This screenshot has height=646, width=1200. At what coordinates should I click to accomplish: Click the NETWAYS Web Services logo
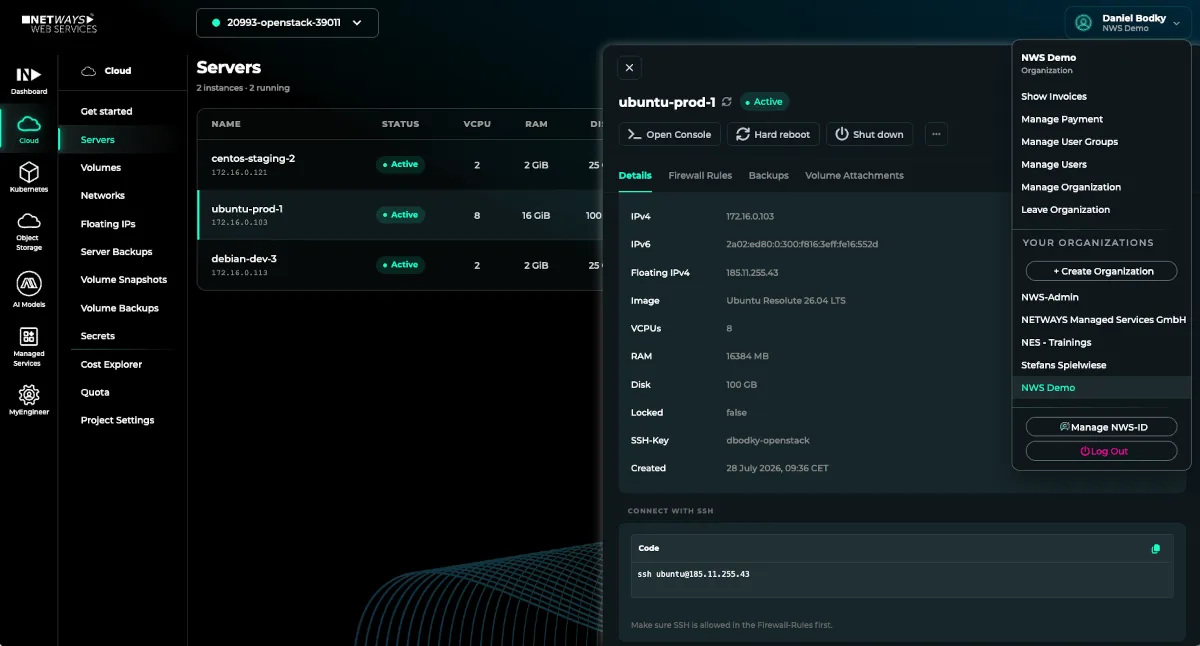click(x=58, y=22)
